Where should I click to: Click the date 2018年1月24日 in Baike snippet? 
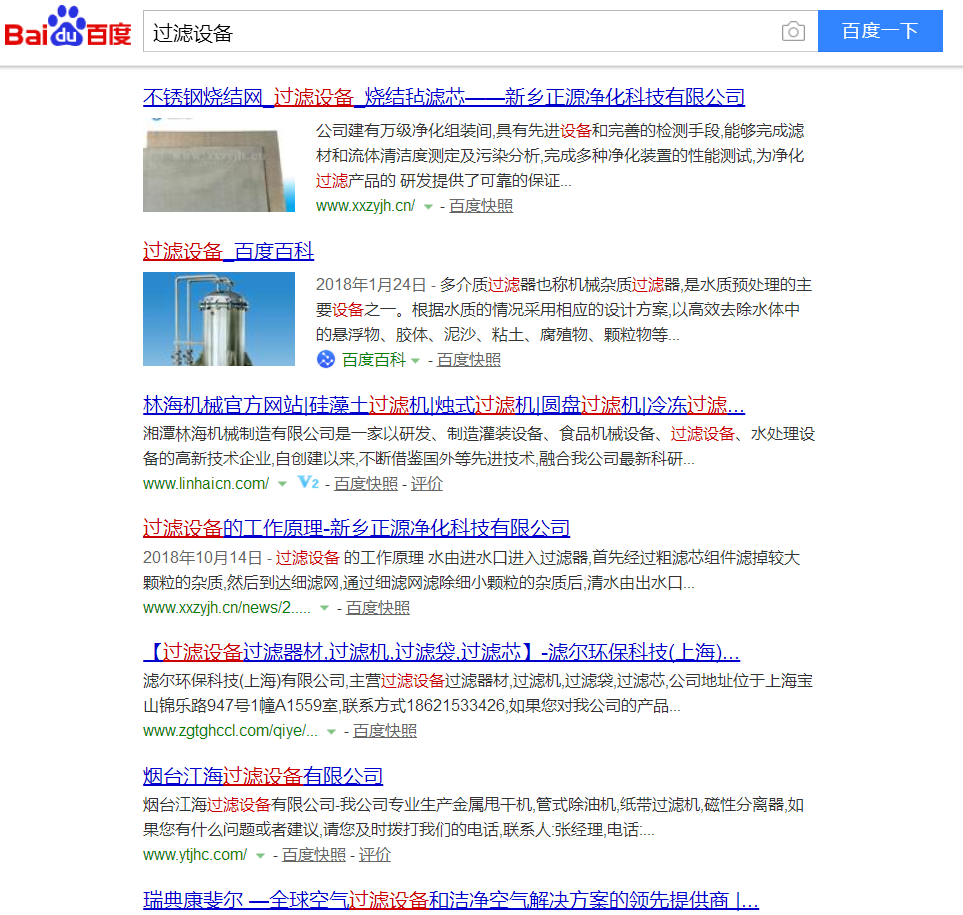(x=371, y=285)
